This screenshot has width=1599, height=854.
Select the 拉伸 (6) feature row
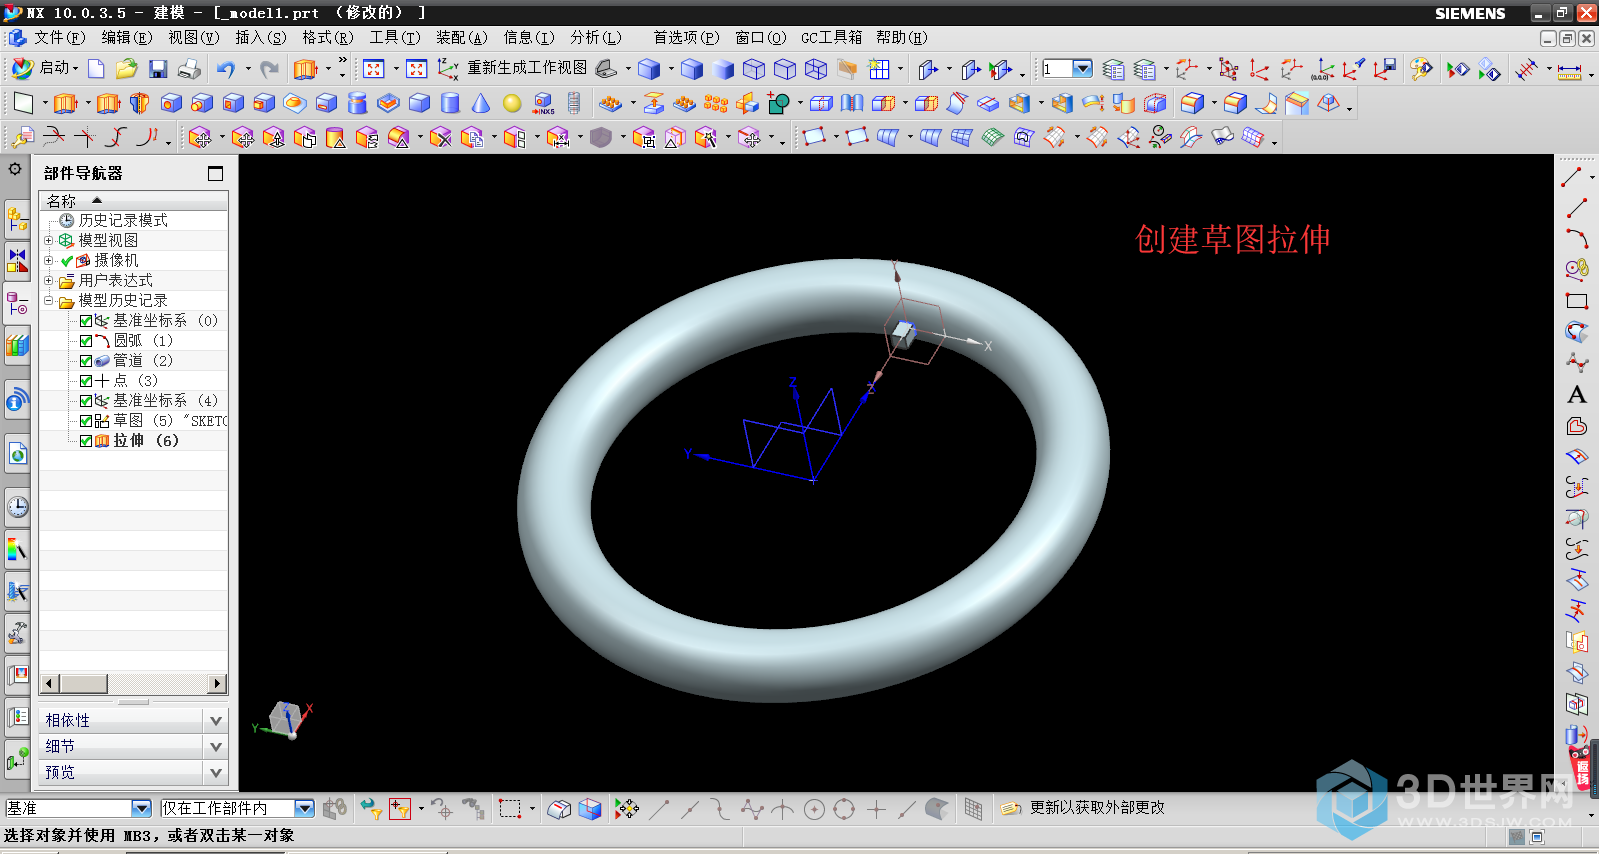coord(145,441)
